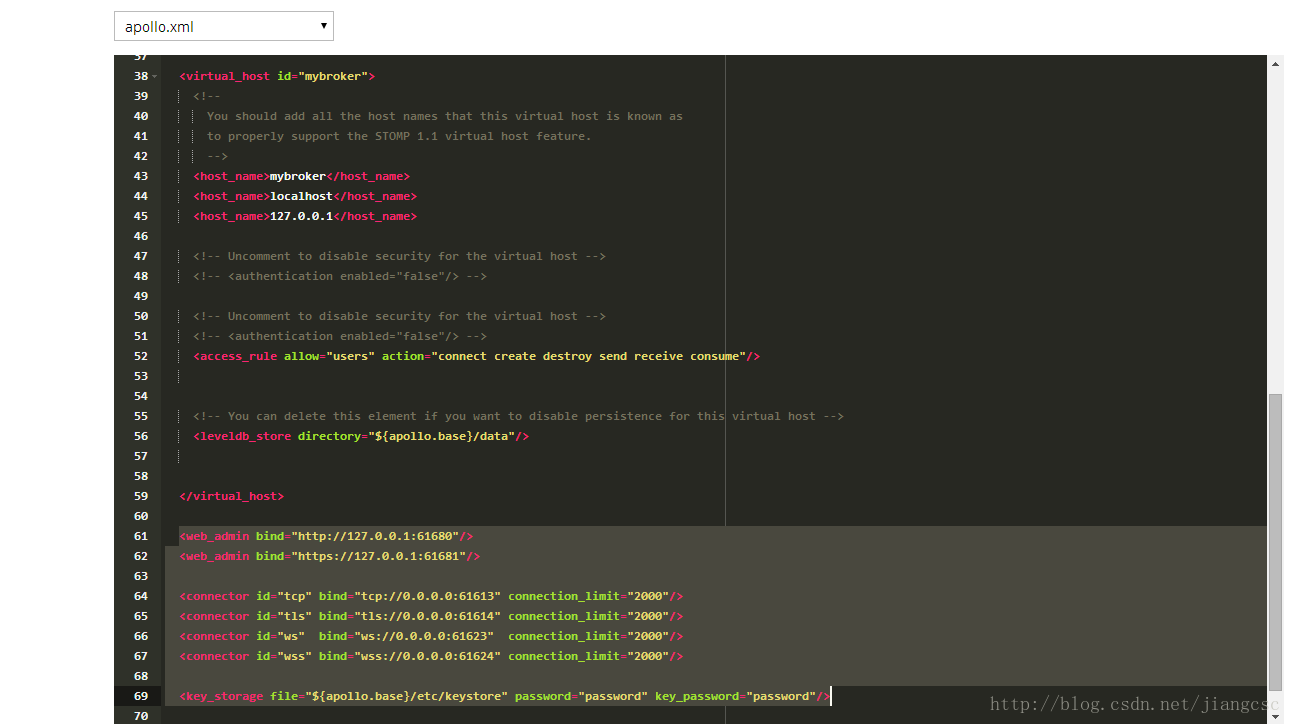This screenshot has height=724, width=1291.
Task: Click the vertical scrollbar thumb
Action: [x=1275, y=542]
